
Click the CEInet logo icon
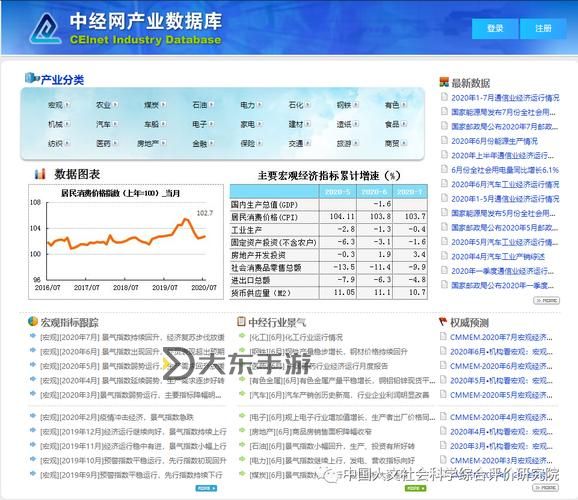45,29
